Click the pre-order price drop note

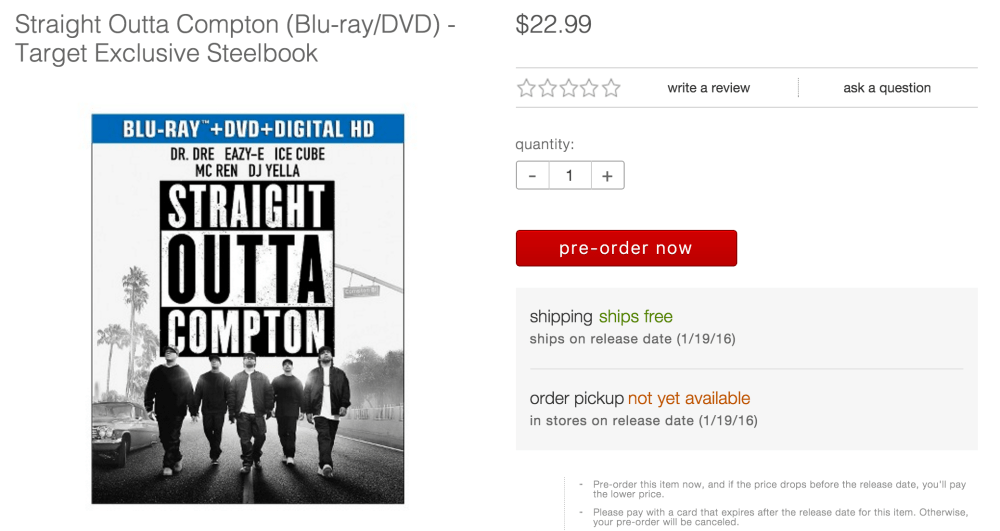click(779, 489)
